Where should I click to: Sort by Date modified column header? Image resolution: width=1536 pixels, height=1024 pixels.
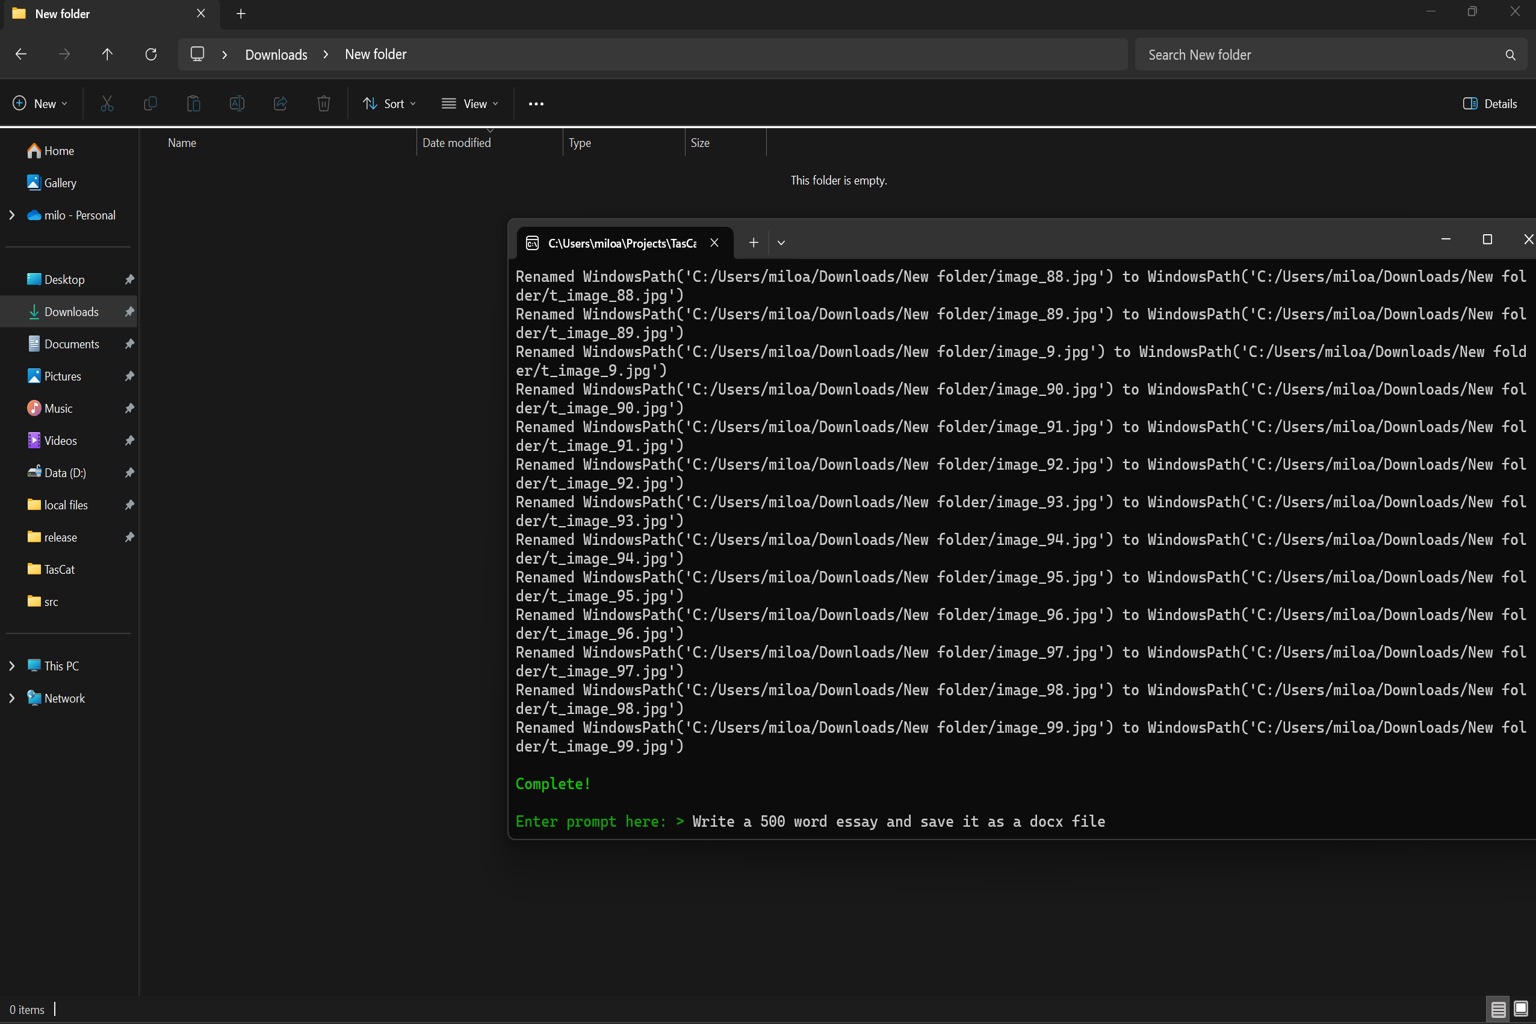(490, 143)
